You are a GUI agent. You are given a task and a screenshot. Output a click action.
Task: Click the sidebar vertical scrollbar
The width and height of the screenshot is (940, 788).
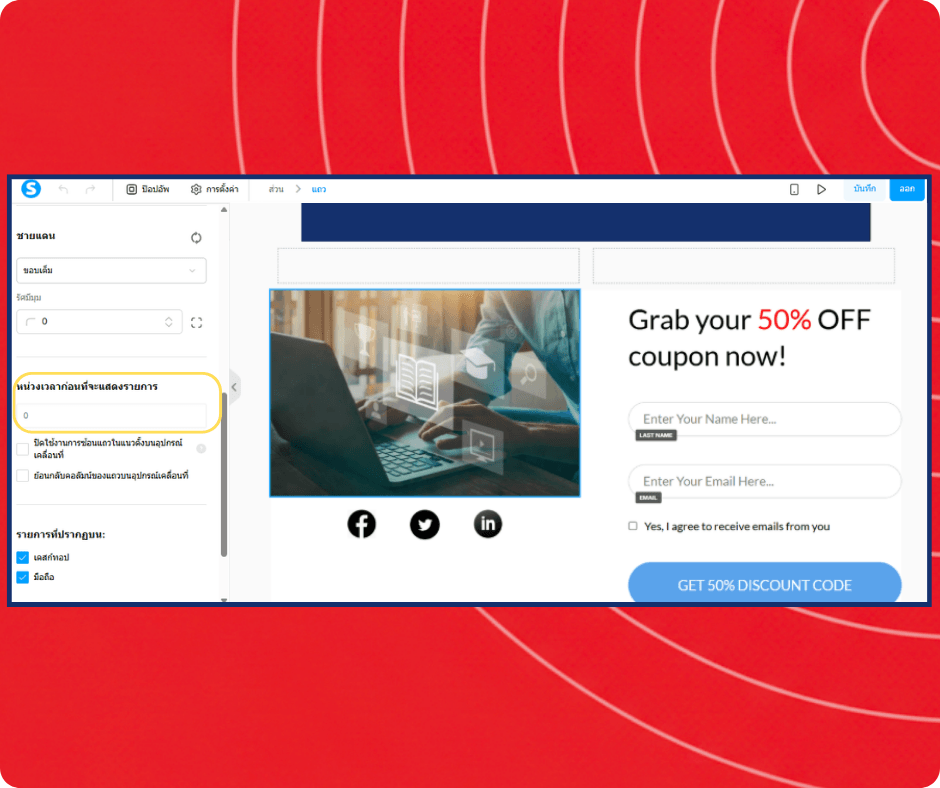(x=224, y=475)
